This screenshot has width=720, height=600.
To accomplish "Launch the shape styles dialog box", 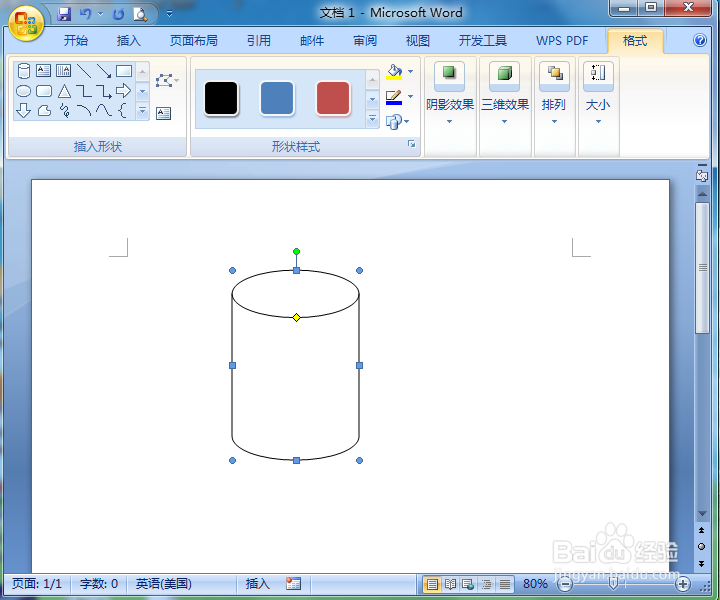I will tap(411, 144).
